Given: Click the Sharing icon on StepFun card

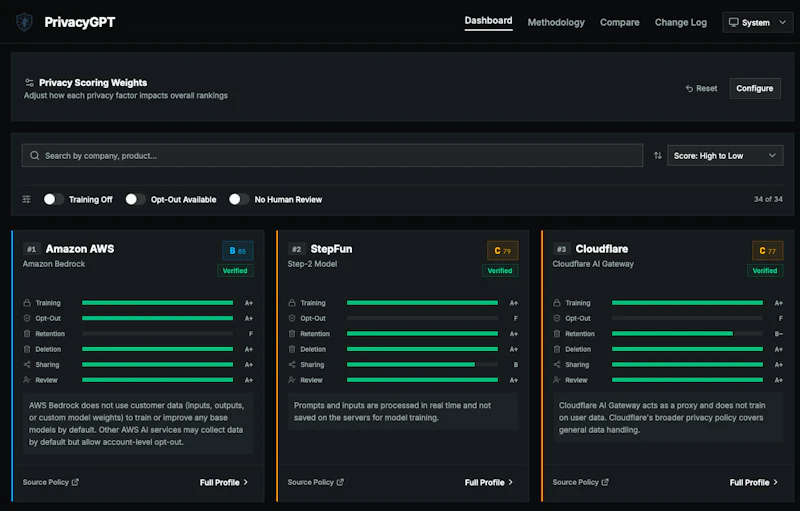Looking at the screenshot, I should 292,365.
